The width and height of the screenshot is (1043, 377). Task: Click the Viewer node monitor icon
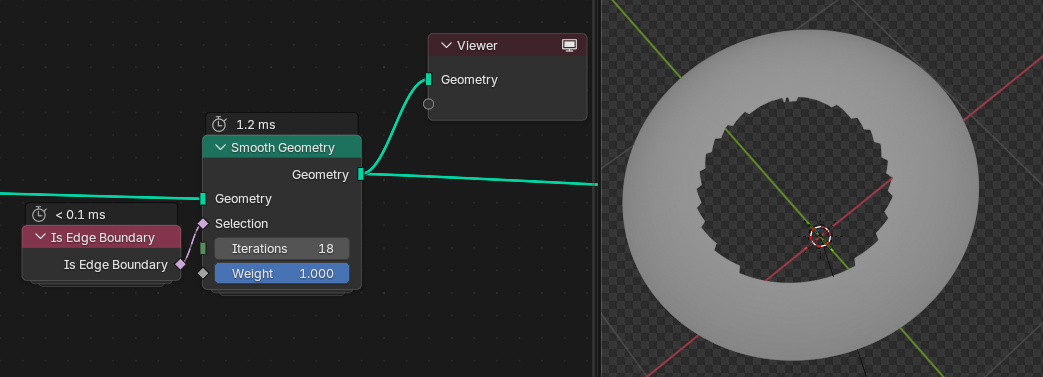(x=569, y=45)
